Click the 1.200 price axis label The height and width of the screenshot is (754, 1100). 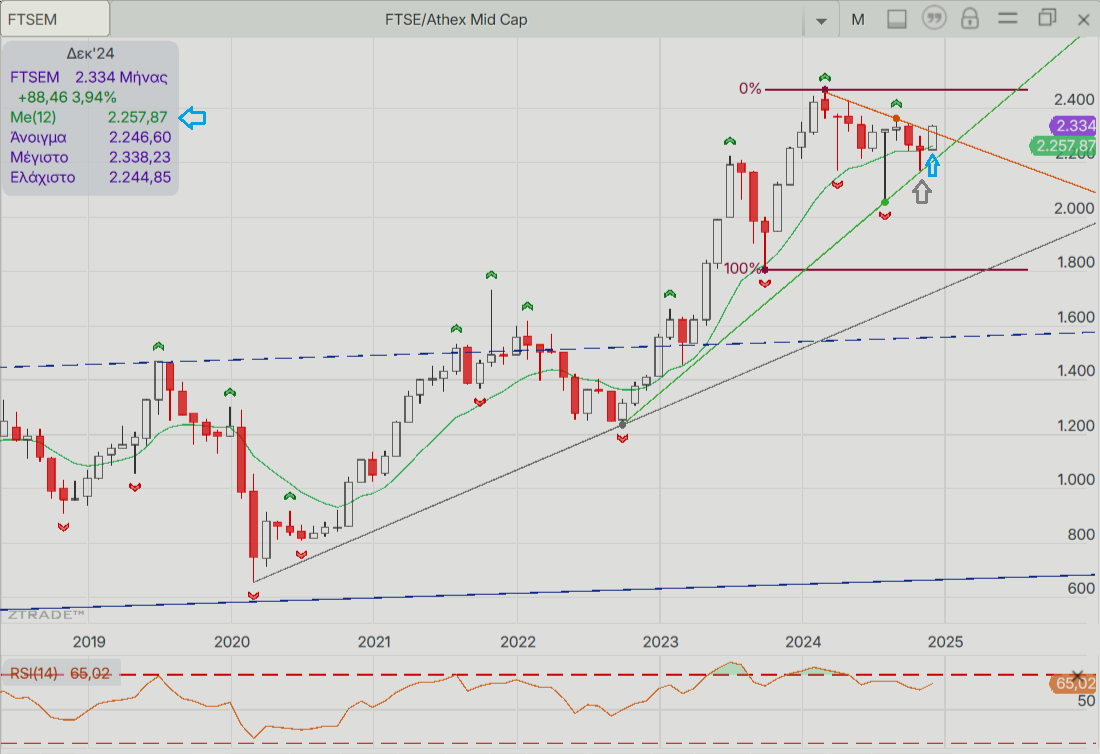pos(1075,426)
